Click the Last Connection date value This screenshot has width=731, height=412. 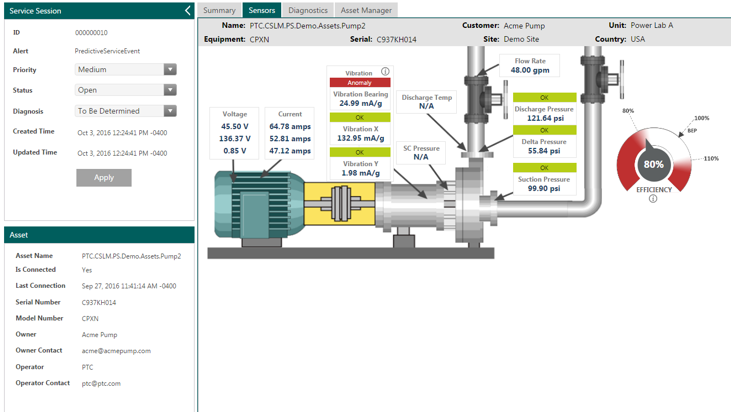[x=129, y=286]
